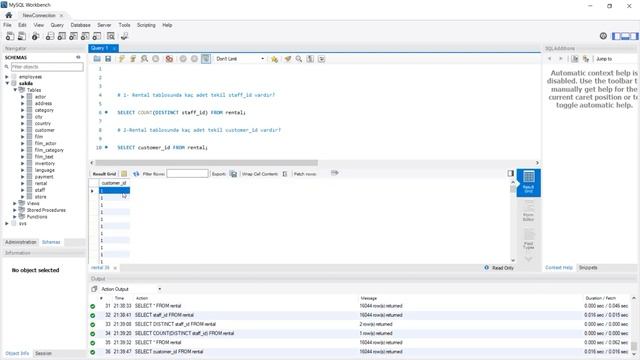640x360 pixels.
Task: Toggle the right SQL Additions panel visibility
Action: (x=634, y=36)
